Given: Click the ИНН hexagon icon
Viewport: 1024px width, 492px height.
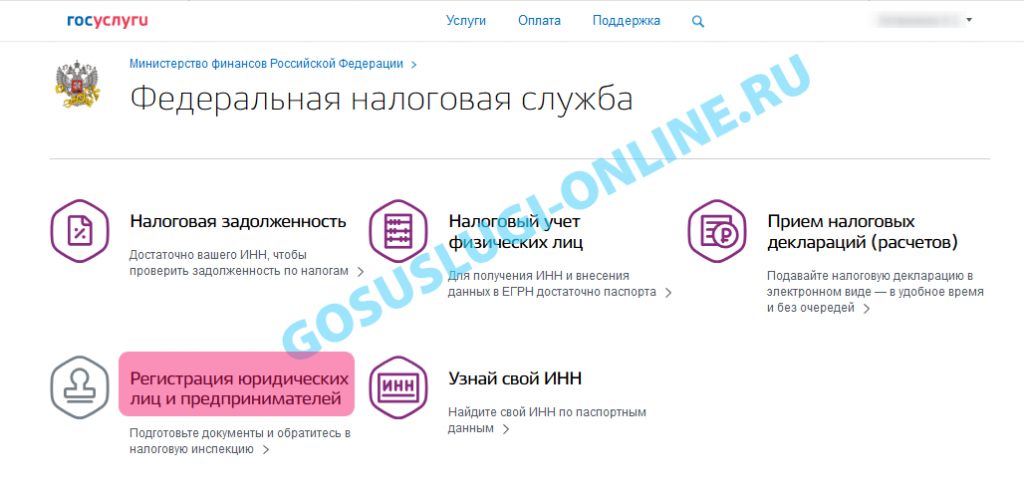Looking at the screenshot, I should 398,387.
